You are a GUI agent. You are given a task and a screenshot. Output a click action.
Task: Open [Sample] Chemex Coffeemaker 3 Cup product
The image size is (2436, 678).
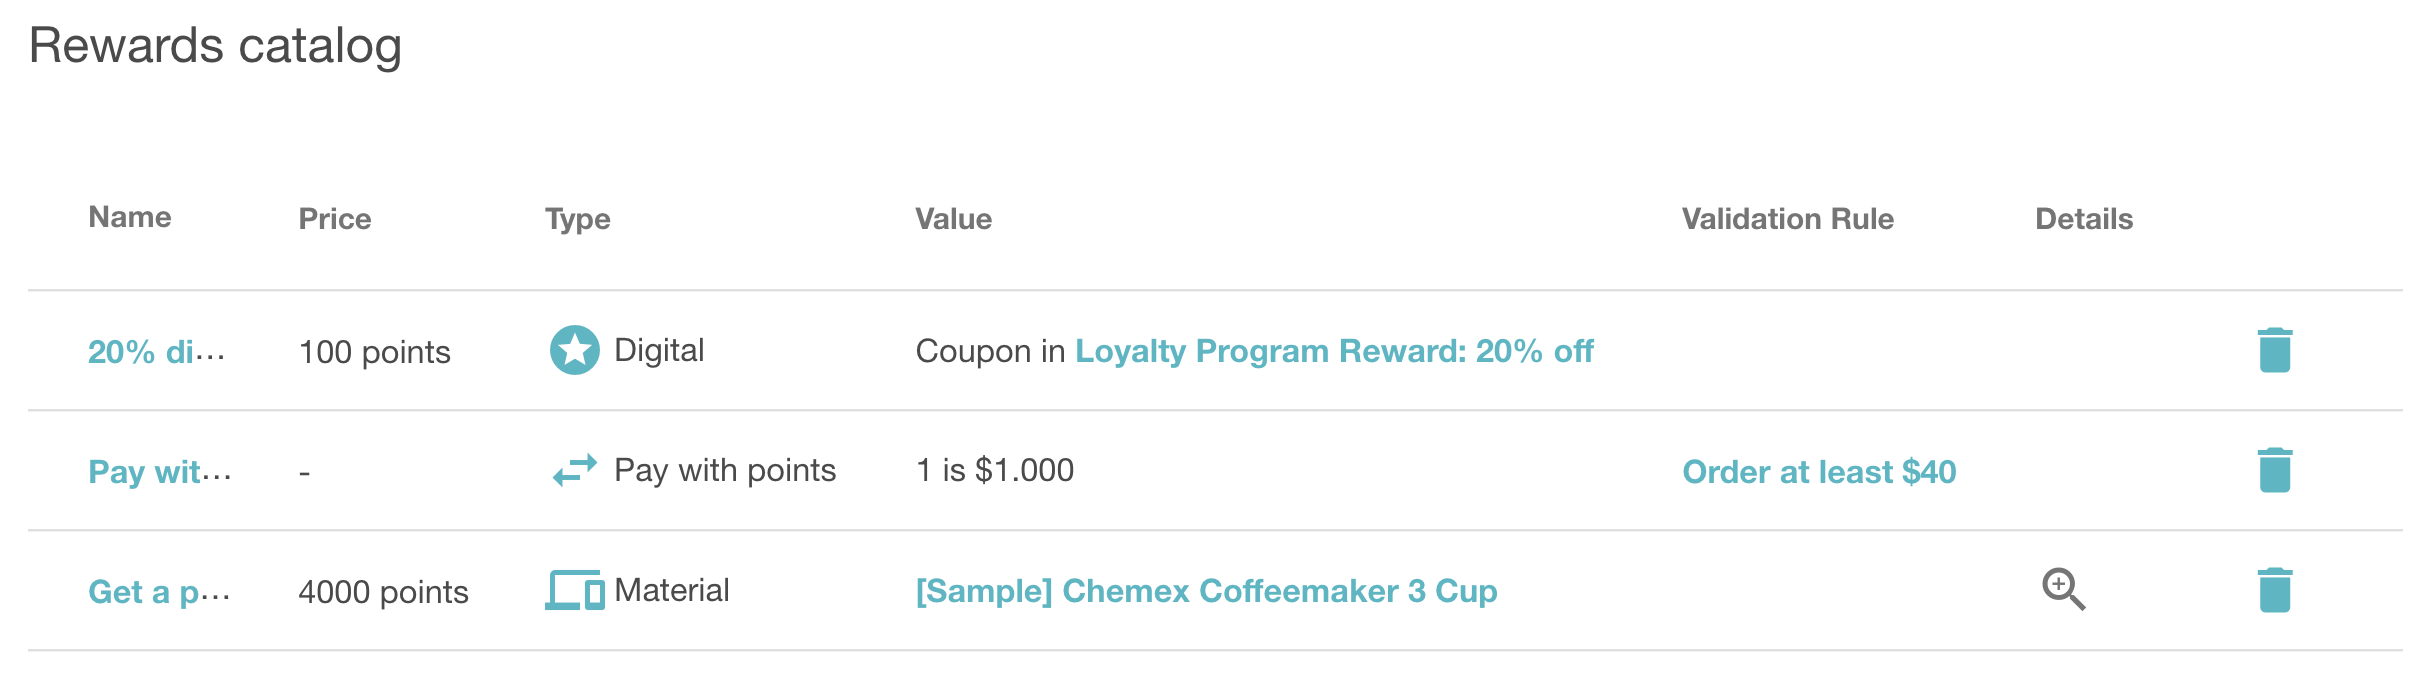point(1206,591)
